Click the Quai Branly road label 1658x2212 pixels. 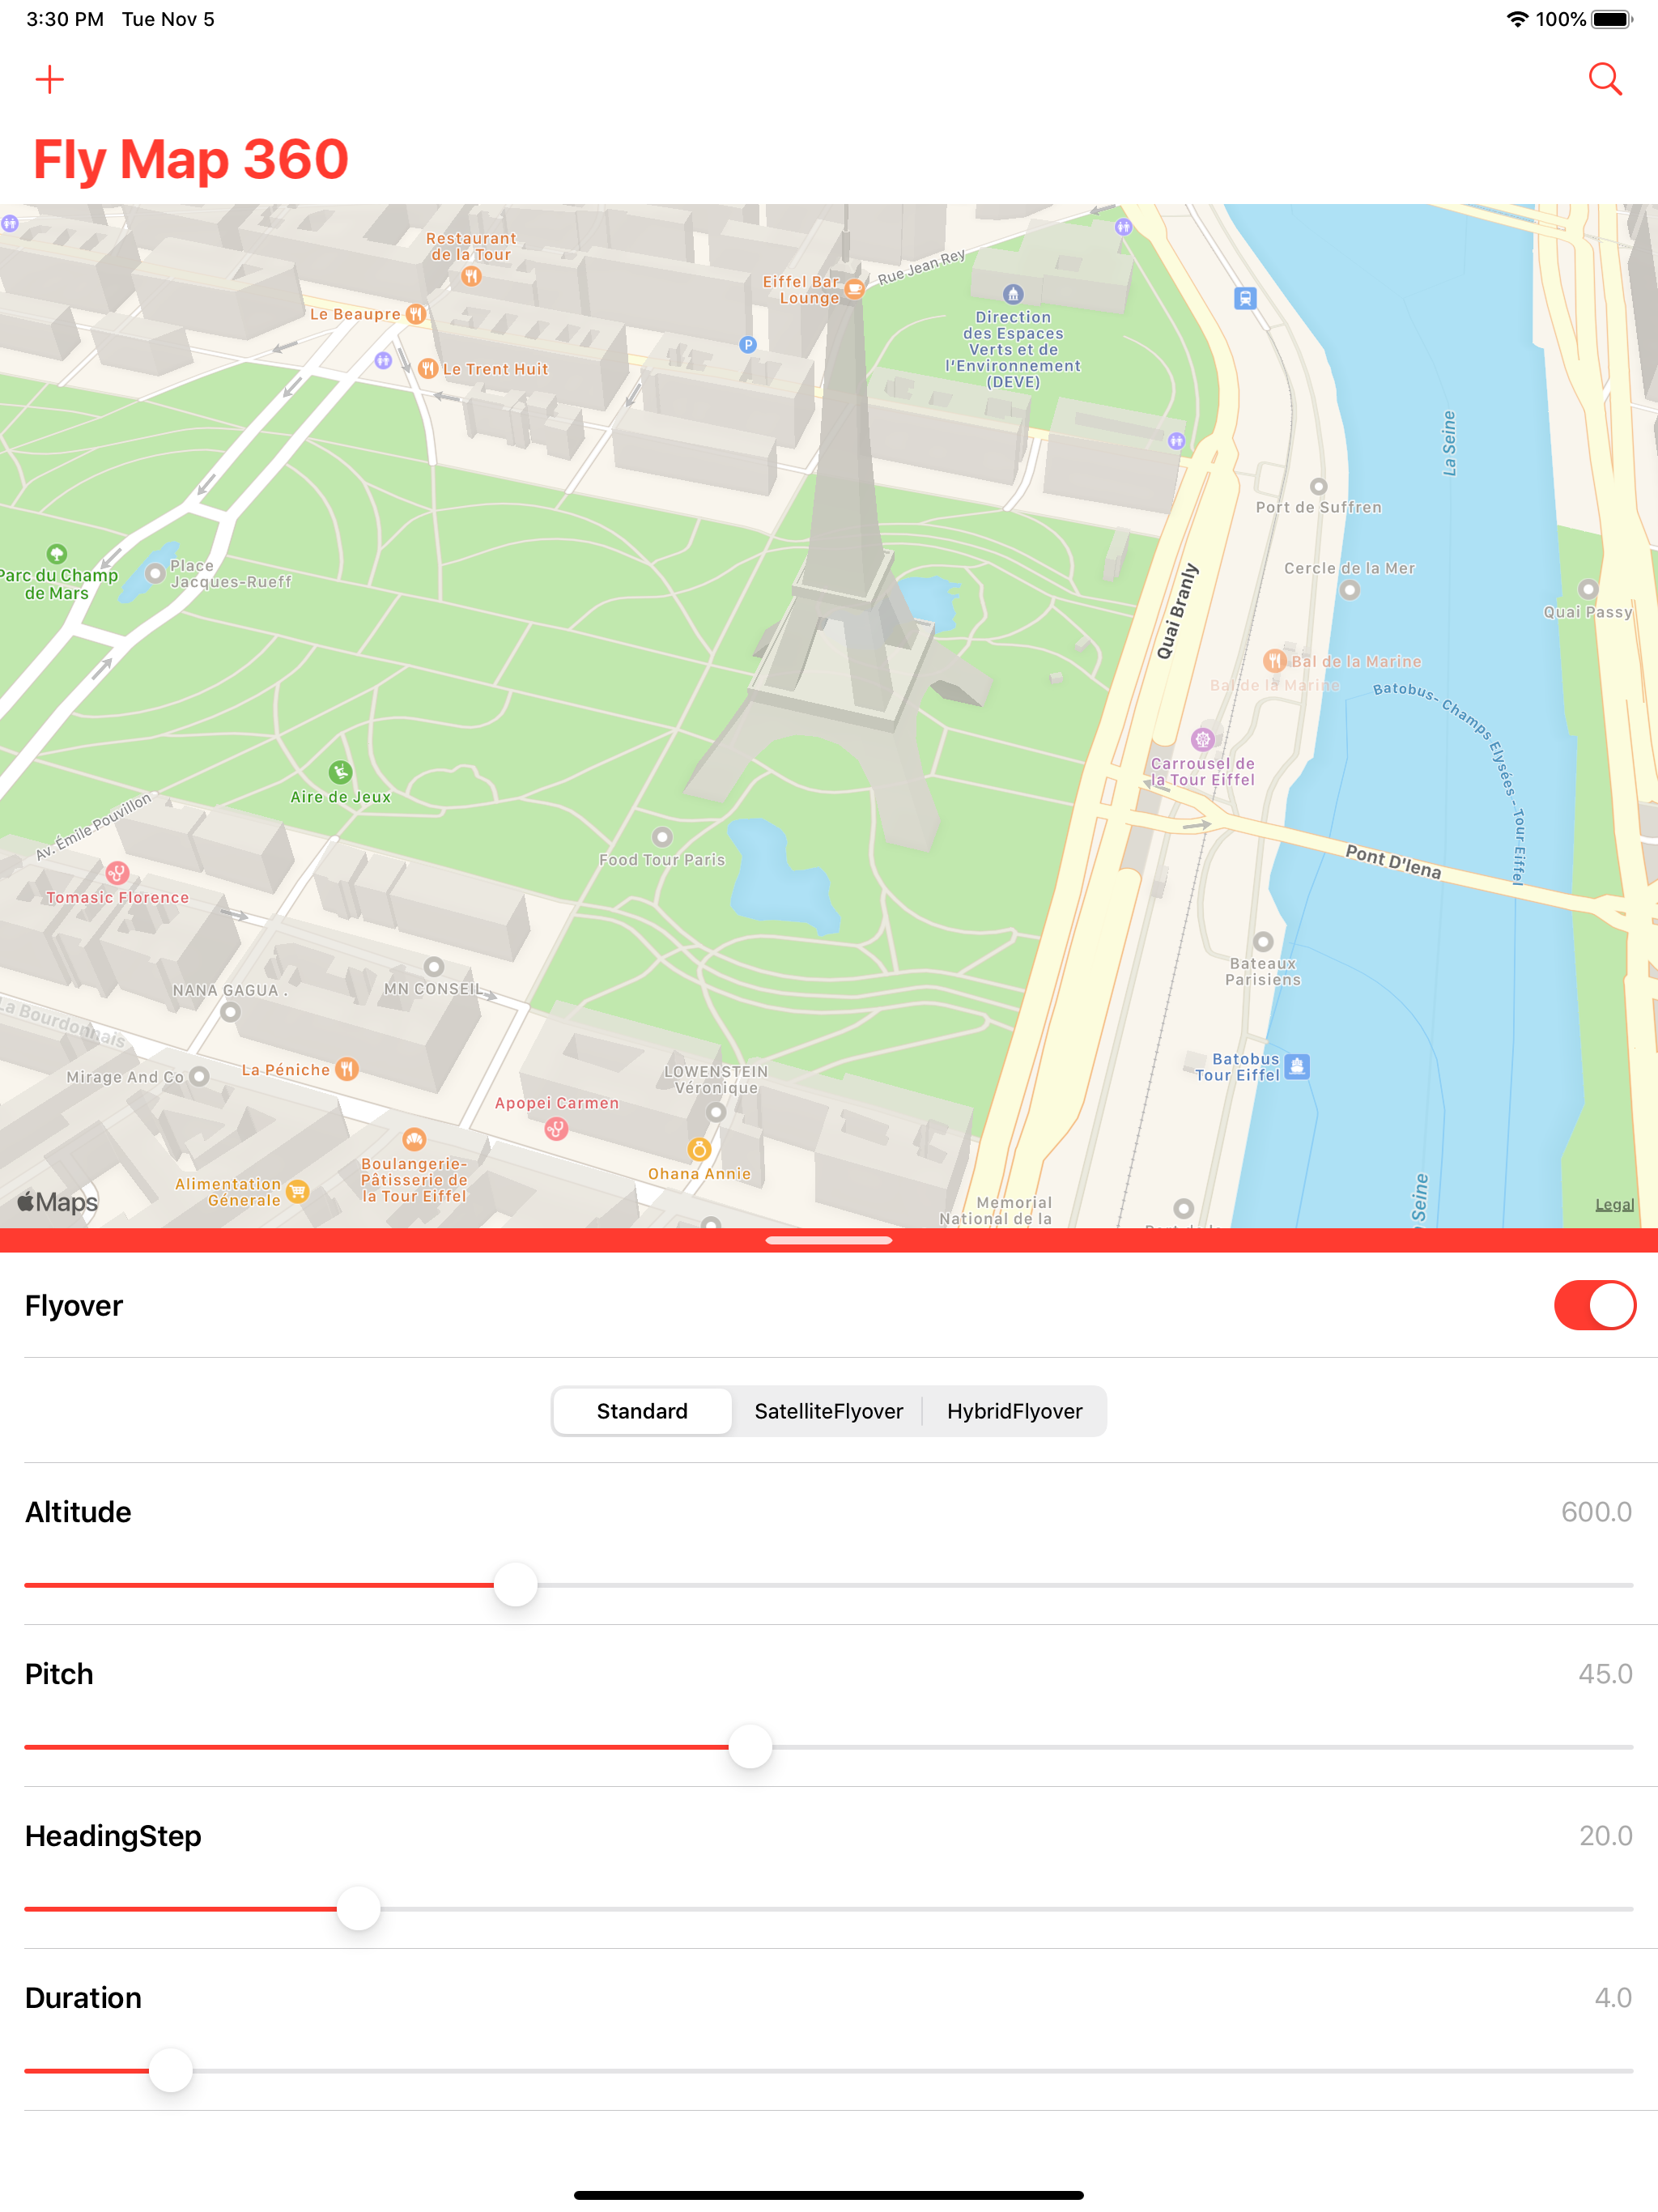tap(1177, 611)
